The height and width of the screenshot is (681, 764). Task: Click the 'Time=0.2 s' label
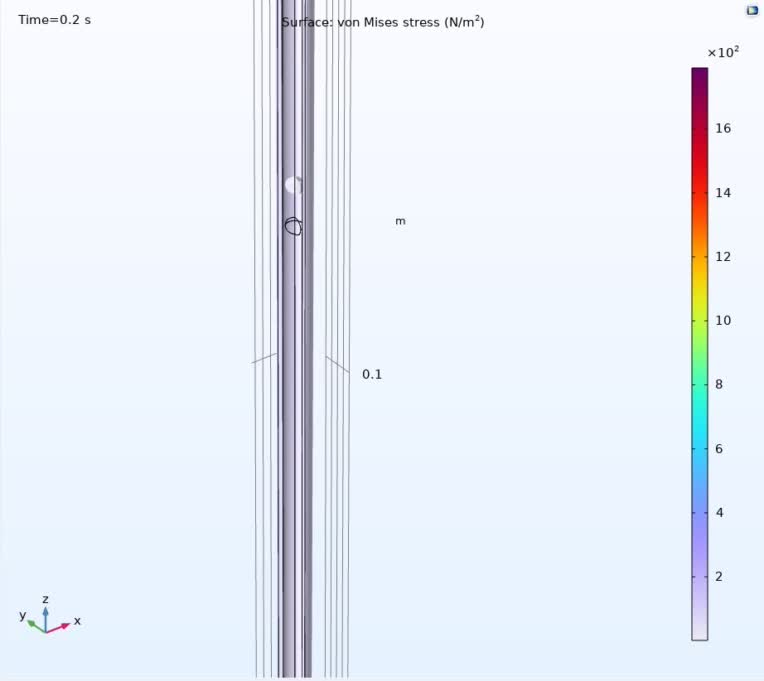55,20
